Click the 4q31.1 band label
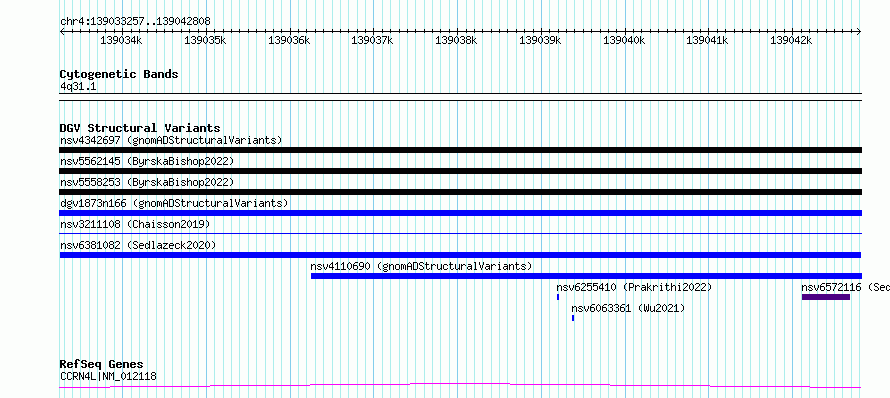 tap(78, 87)
